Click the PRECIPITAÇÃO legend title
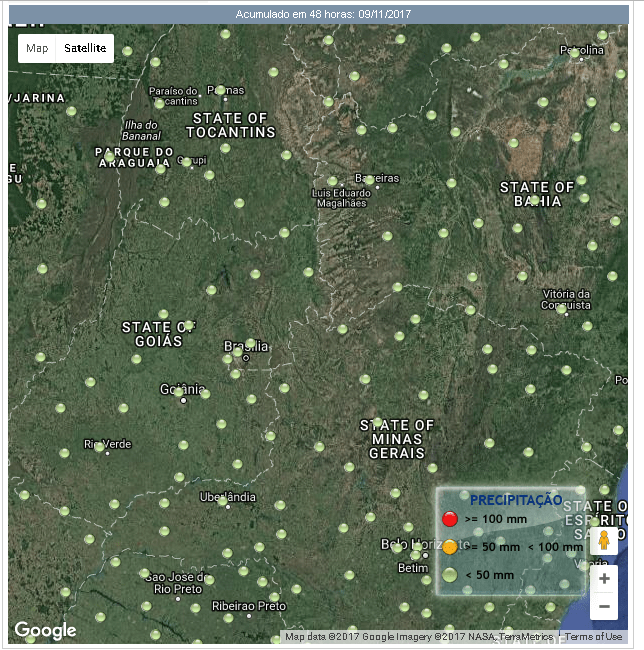This screenshot has height=650, width=644. point(516,499)
